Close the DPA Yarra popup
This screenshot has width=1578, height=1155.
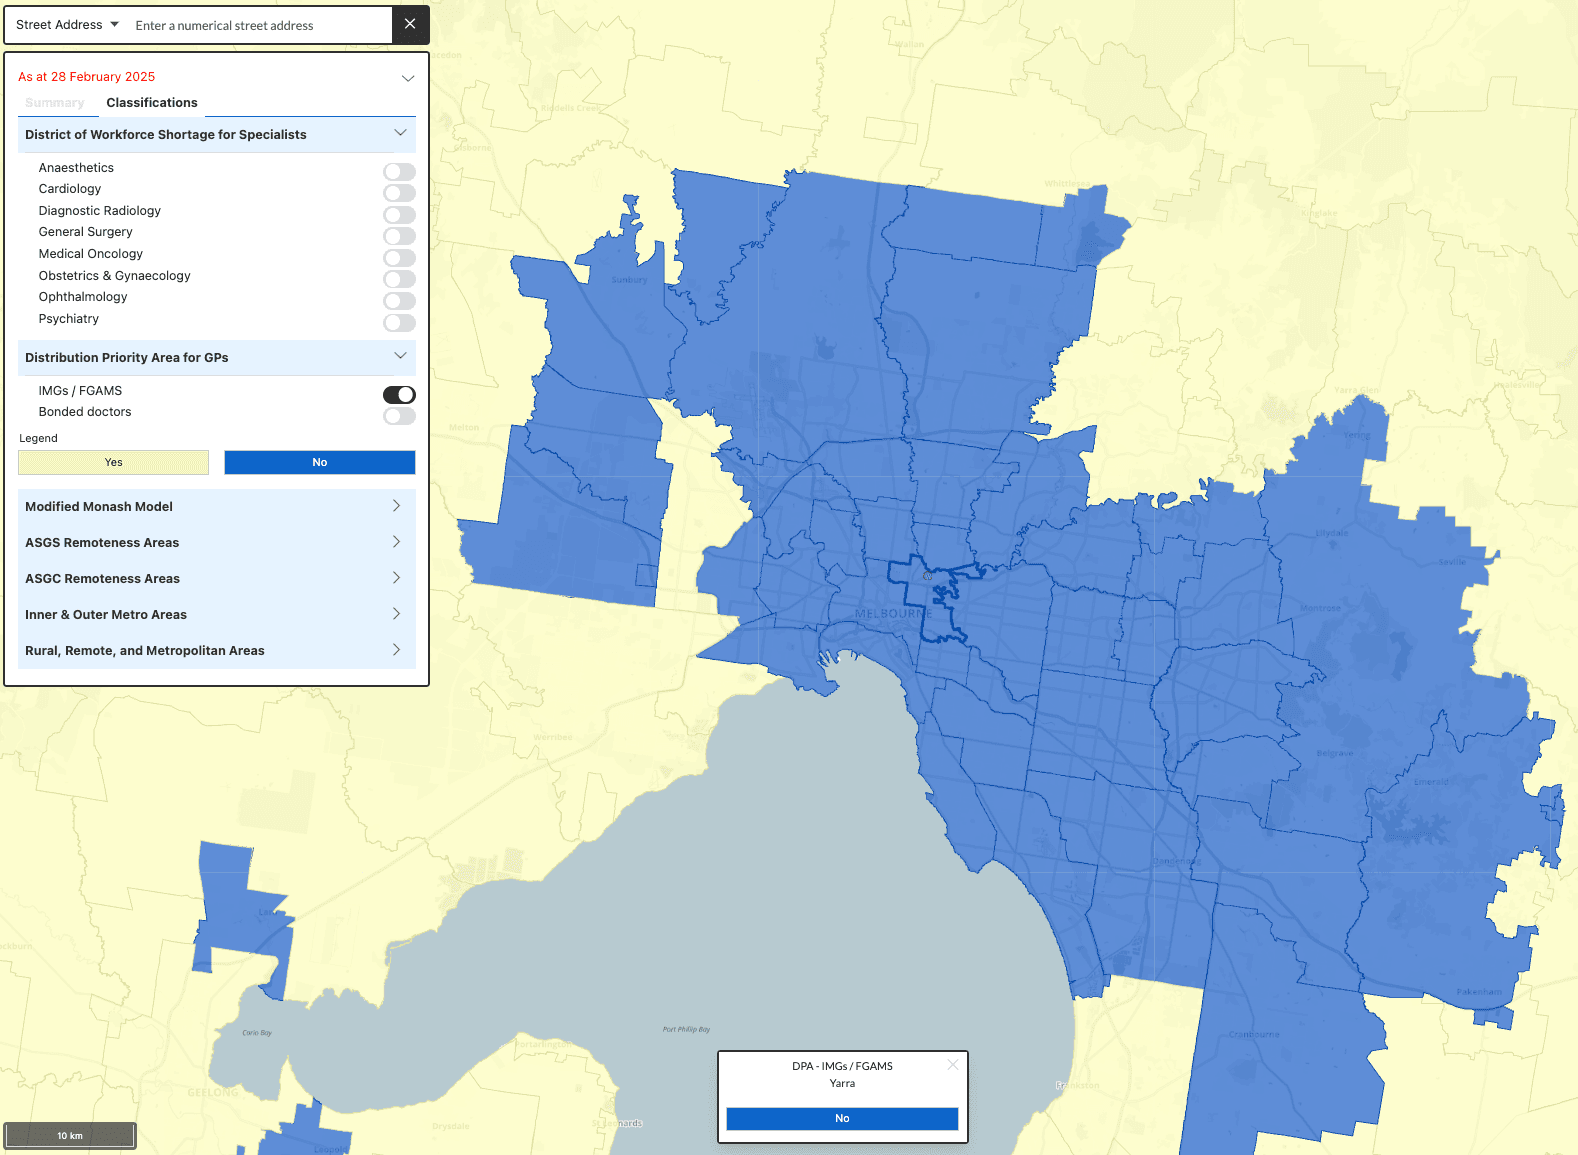point(952,1065)
